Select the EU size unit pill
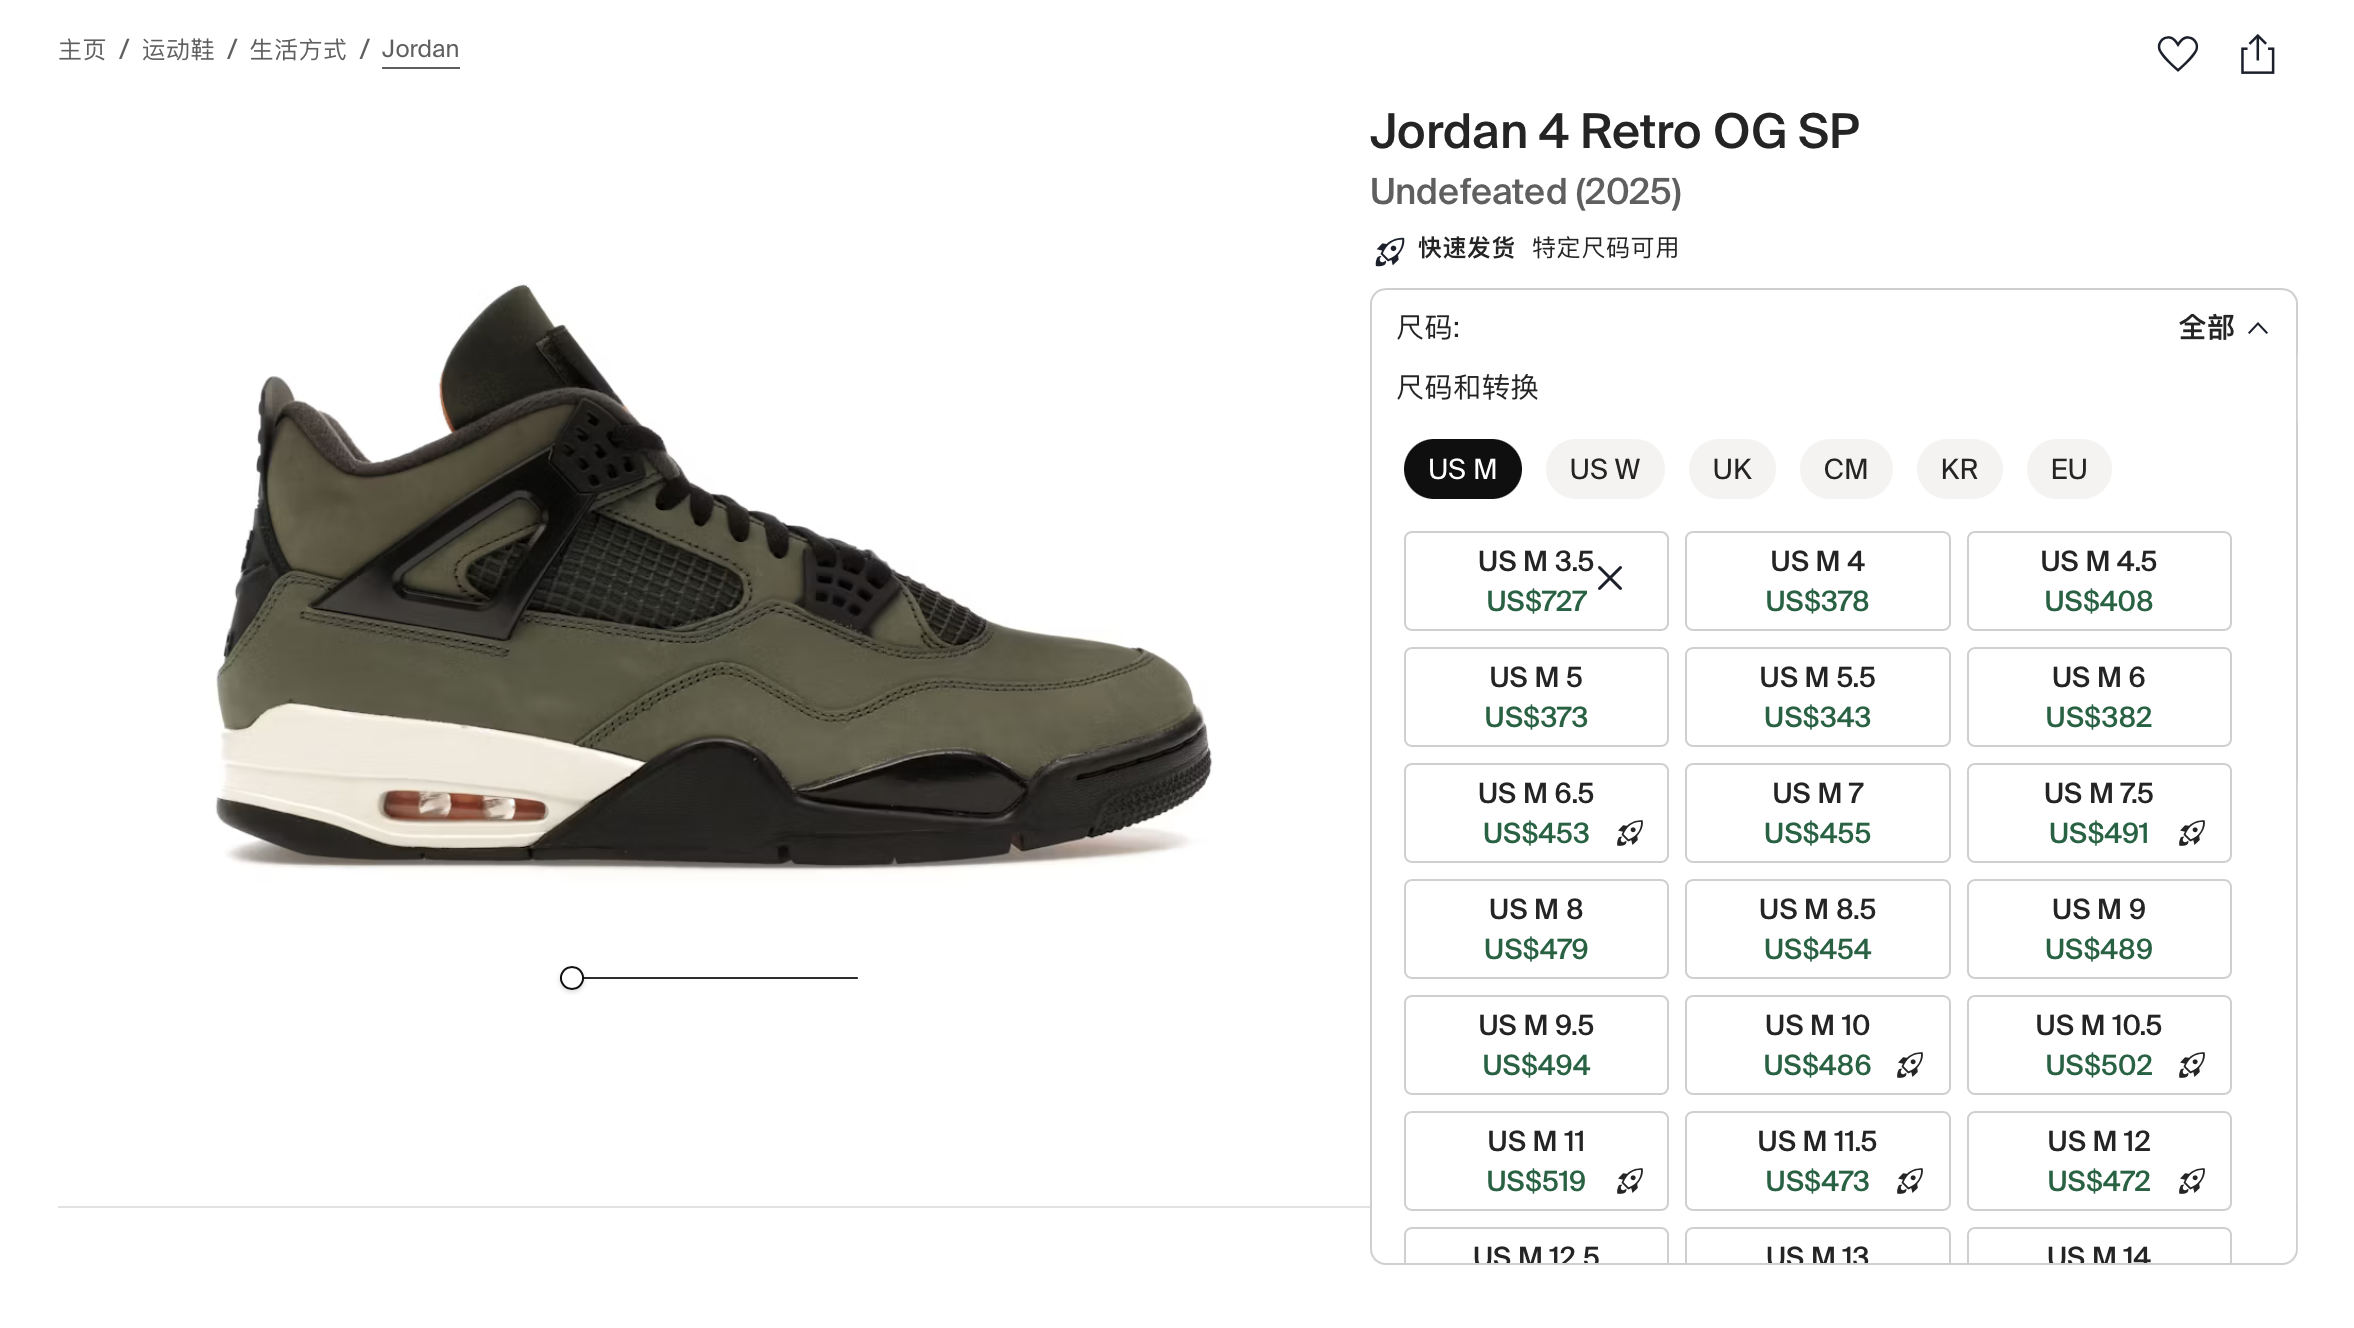The height and width of the screenshot is (1328, 2354). pos(2068,469)
